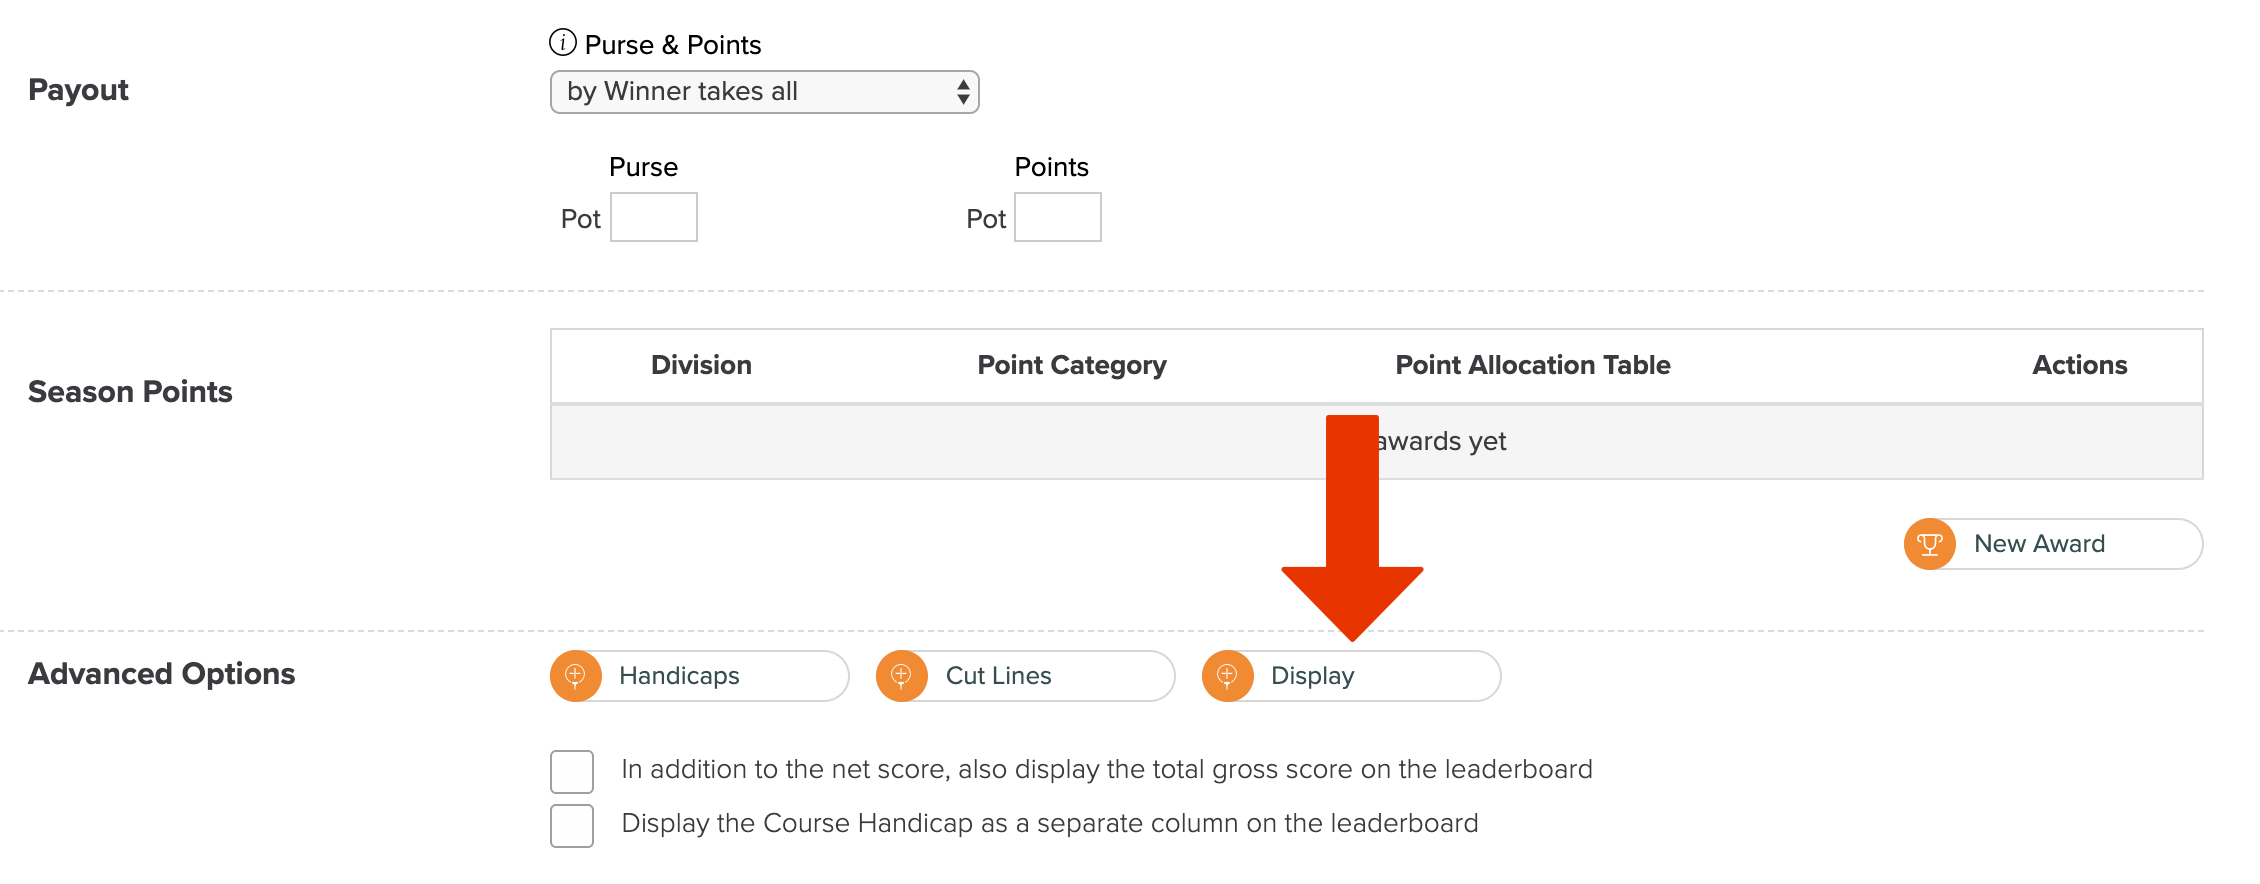Click the Point Allocation Table column header

[x=1533, y=365]
